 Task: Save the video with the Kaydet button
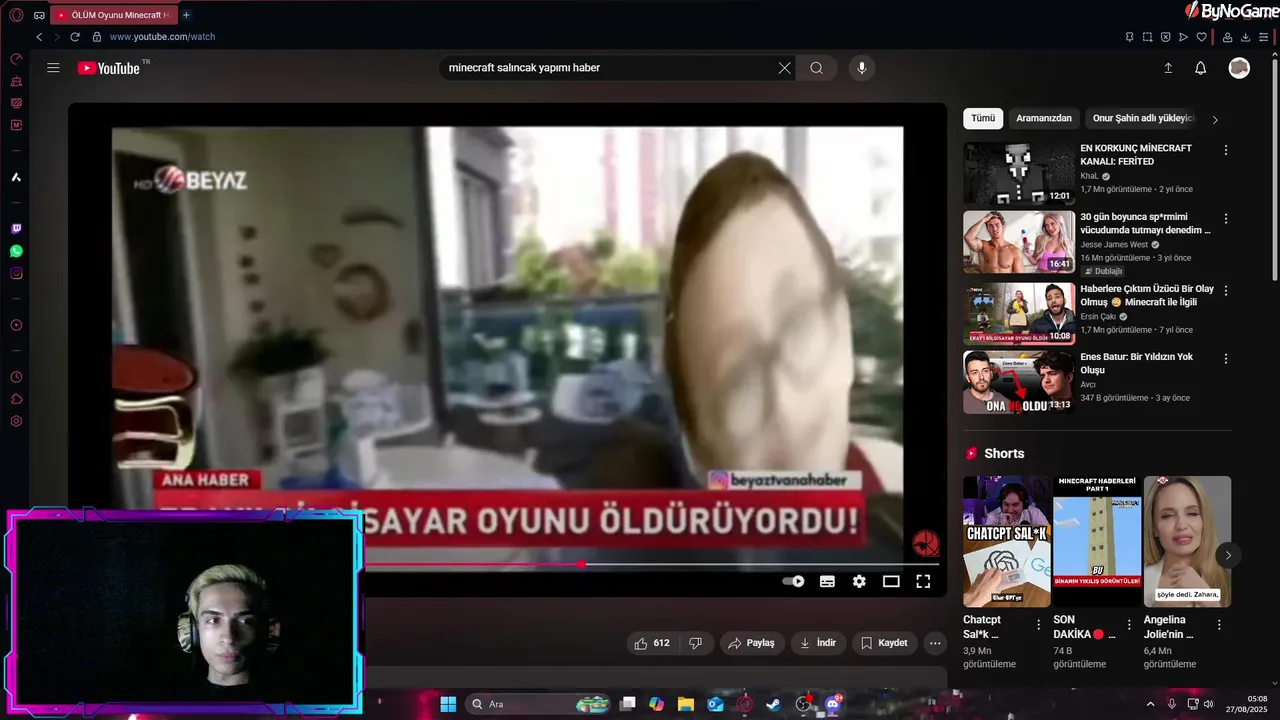click(884, 643)
